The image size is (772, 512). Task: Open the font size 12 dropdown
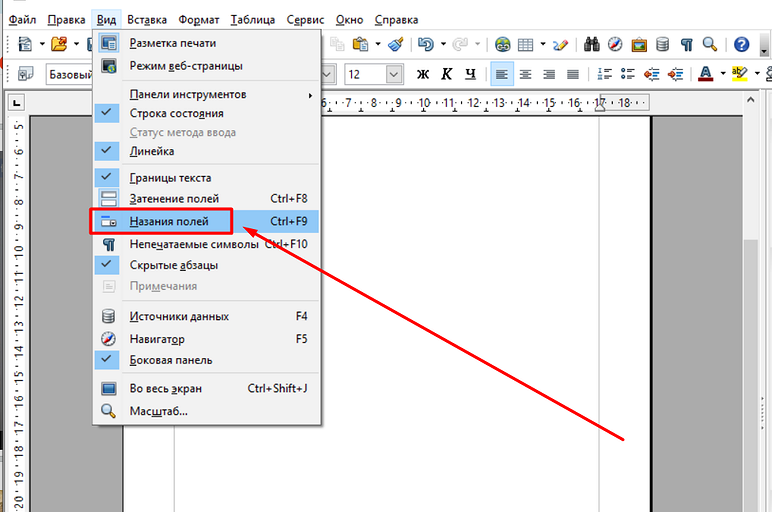(x=394, y=74)
